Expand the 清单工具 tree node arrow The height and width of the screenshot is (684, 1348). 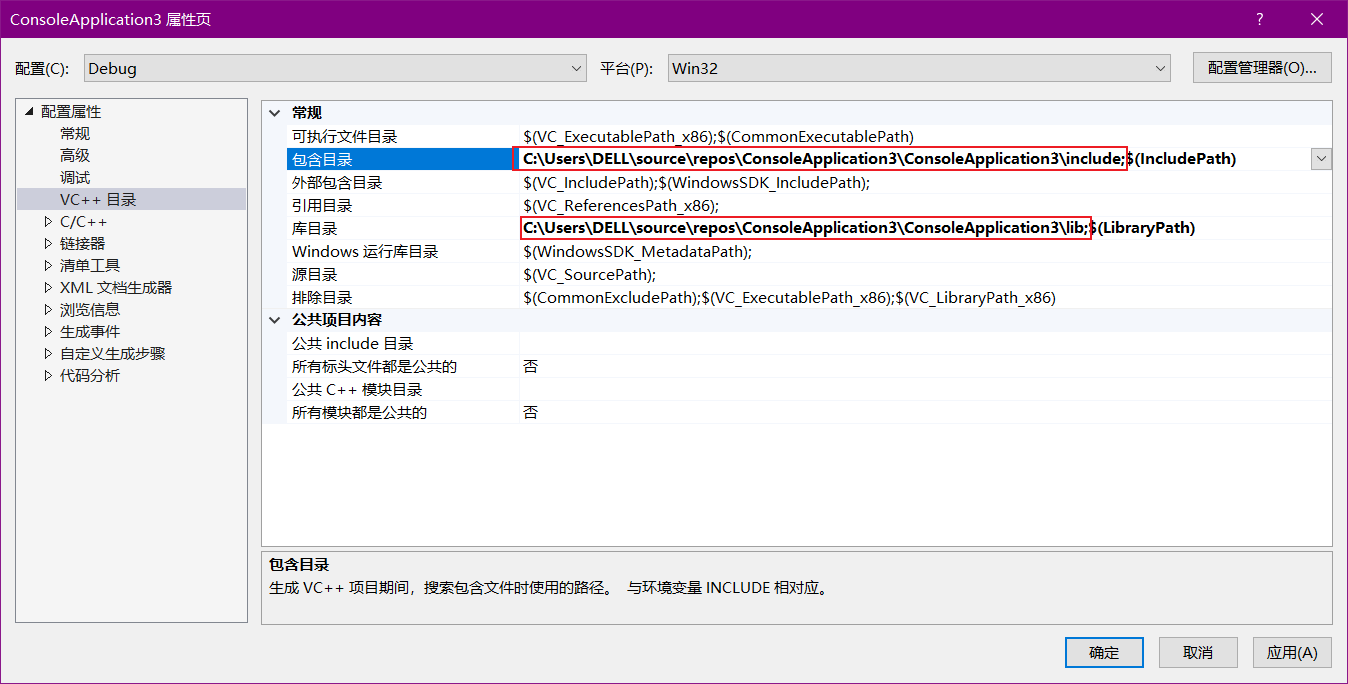pos(48,265)
